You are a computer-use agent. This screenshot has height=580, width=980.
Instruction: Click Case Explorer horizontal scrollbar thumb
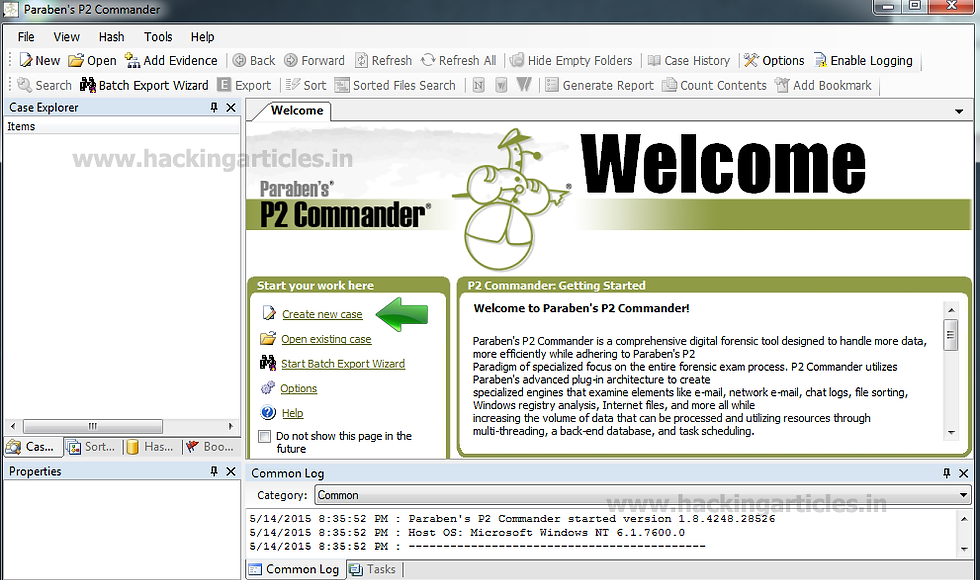coord(92,426)
